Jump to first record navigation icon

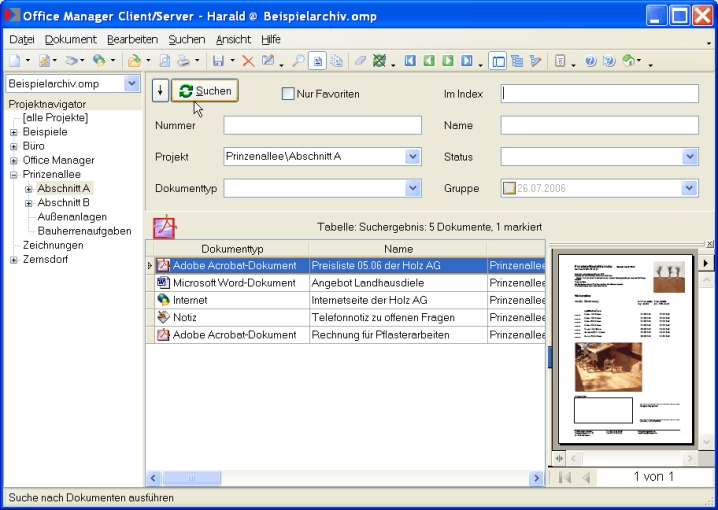[x=410, y=61]
